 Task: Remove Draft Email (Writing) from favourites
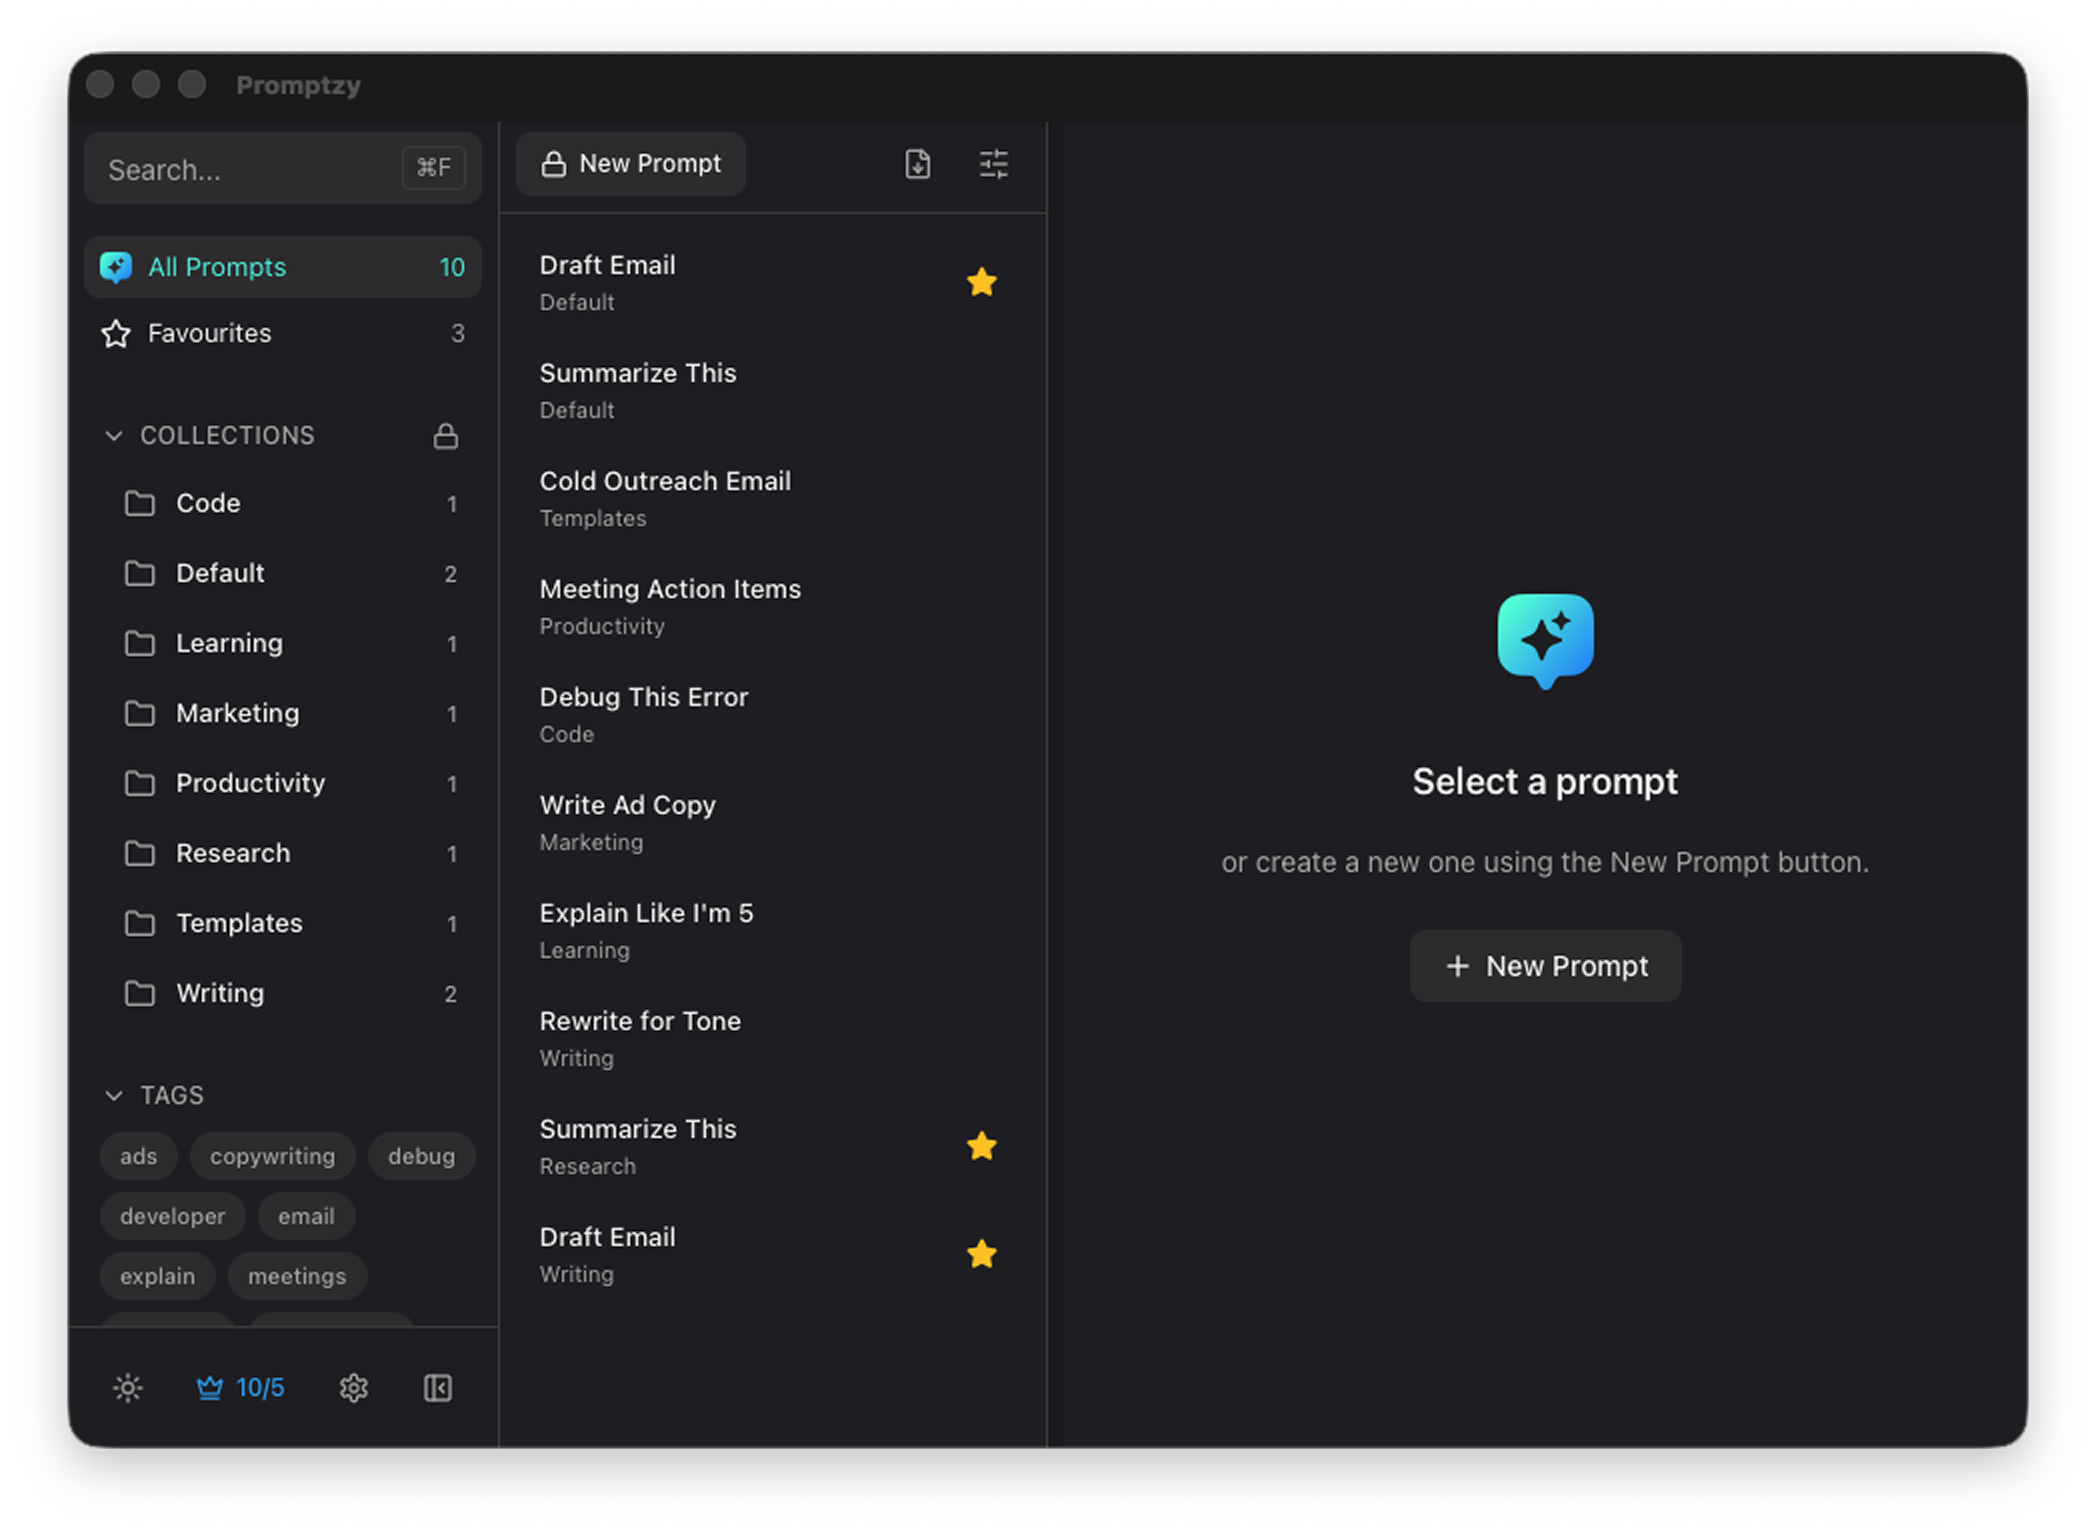click(982, 1253)
